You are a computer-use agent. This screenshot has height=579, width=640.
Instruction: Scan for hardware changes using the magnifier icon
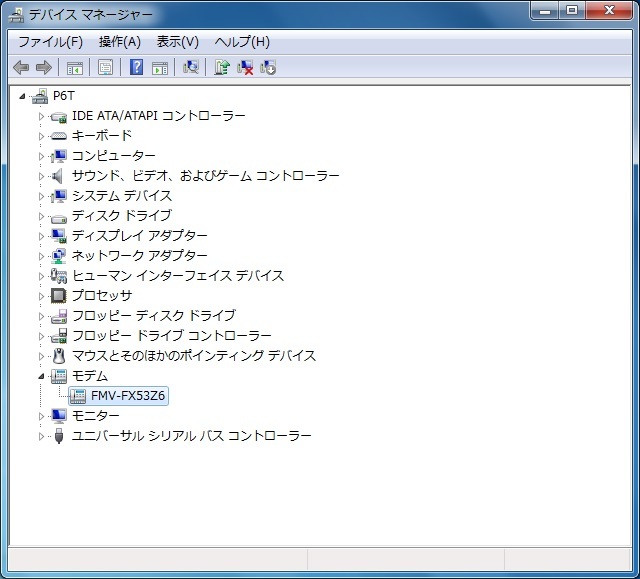tap(191, 67)
